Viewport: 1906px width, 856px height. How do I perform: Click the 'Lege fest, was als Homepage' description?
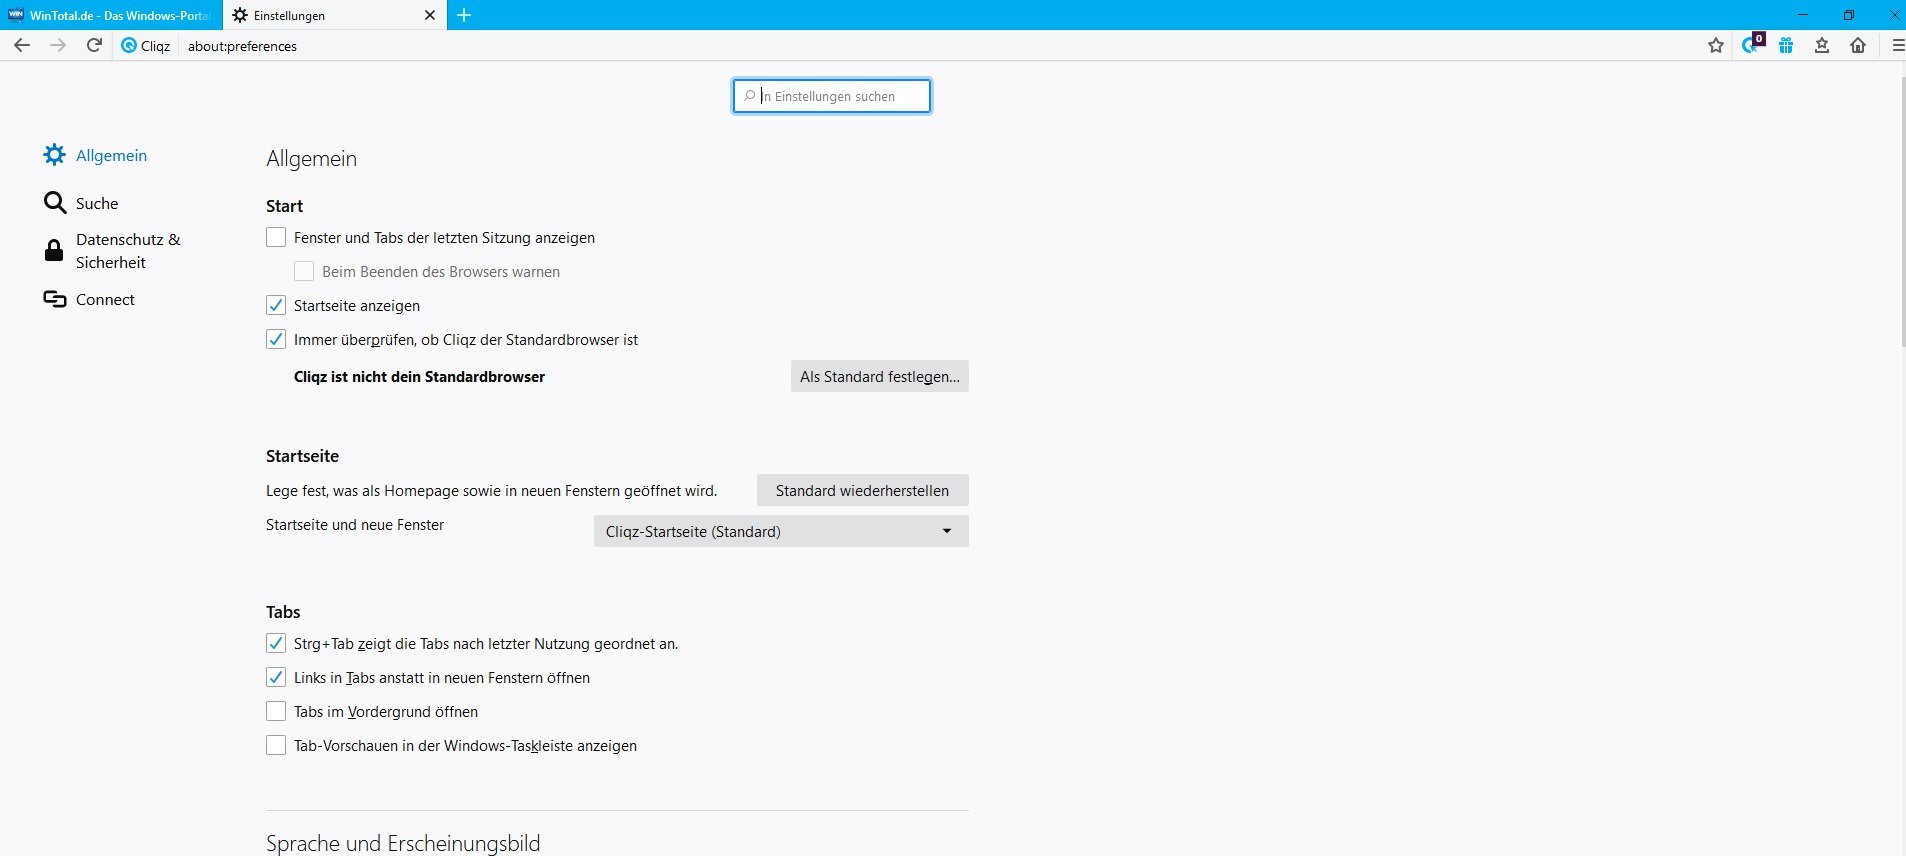492,491
